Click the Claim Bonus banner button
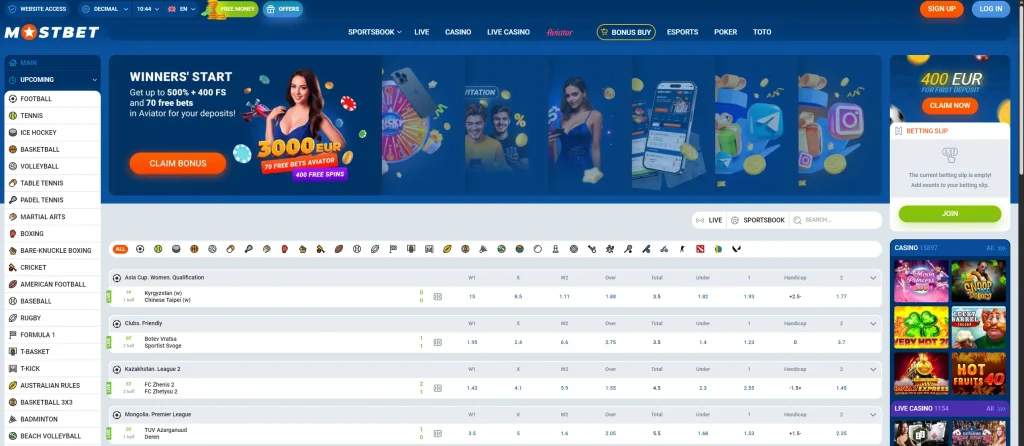 178,163
